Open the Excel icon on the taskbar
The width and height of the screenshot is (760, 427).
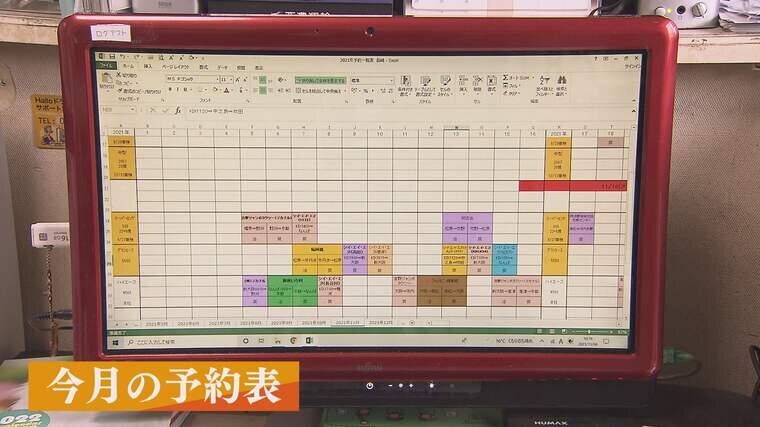pos(309,341)
